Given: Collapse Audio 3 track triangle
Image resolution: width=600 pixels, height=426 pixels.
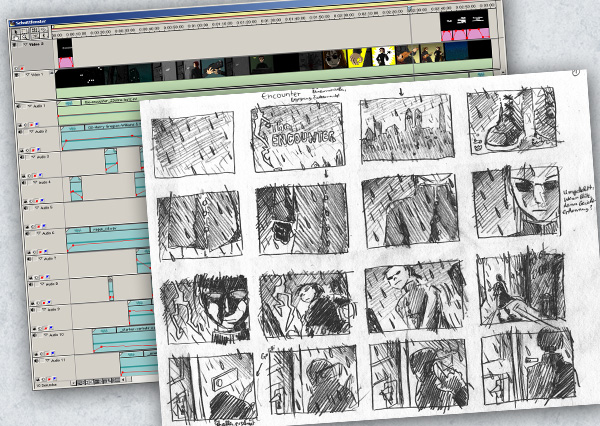Looking at the screenshot, I should (x=33, y=157).
